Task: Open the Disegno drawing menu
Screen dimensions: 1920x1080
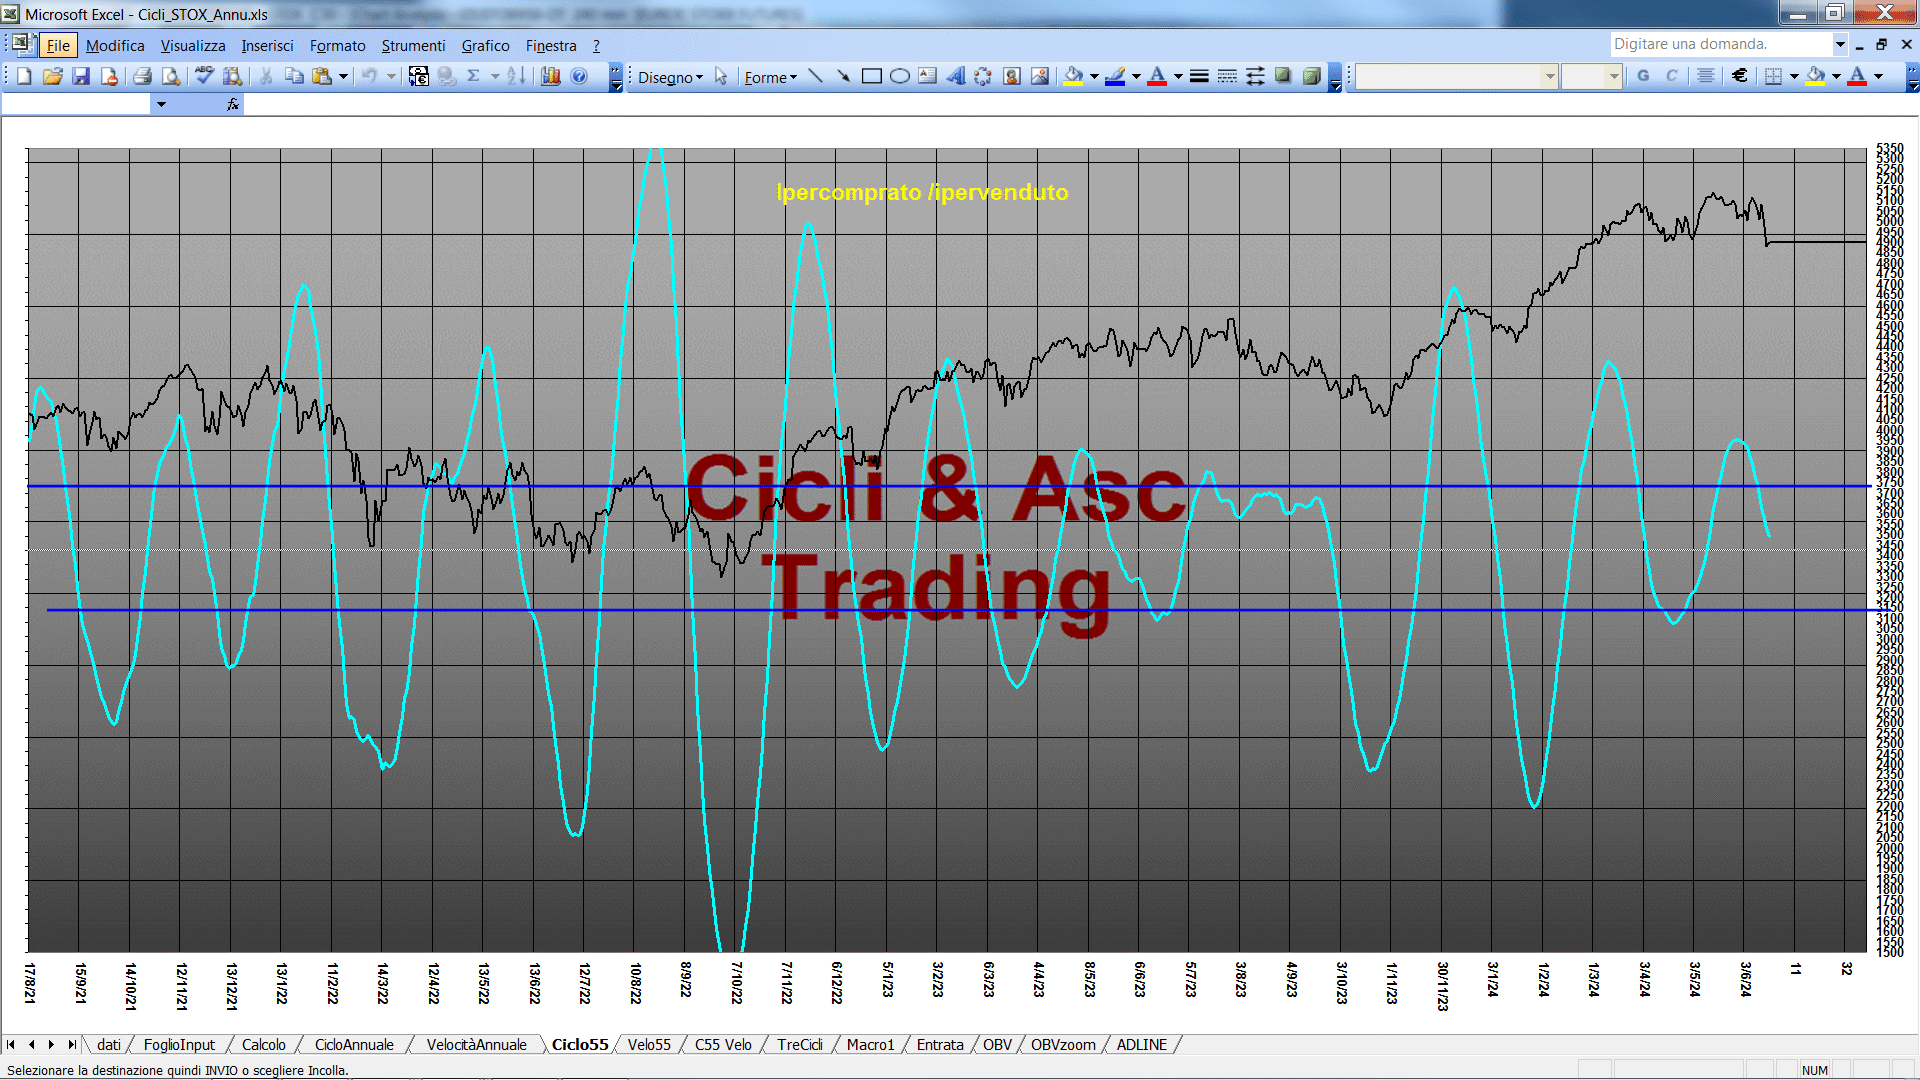Action: 670,77
